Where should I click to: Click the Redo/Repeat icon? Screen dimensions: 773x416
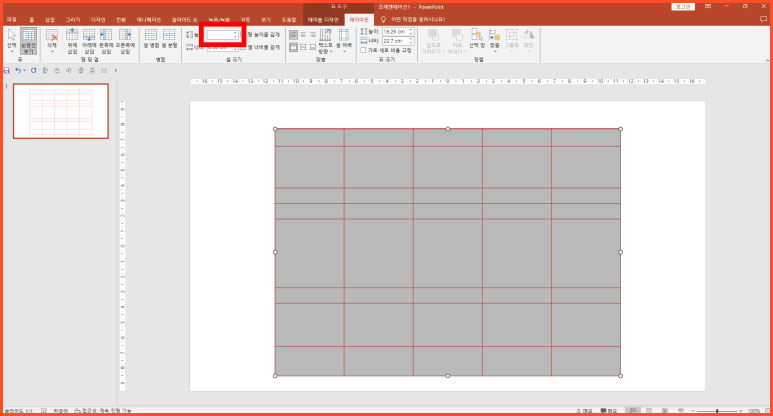click(34, 70)
